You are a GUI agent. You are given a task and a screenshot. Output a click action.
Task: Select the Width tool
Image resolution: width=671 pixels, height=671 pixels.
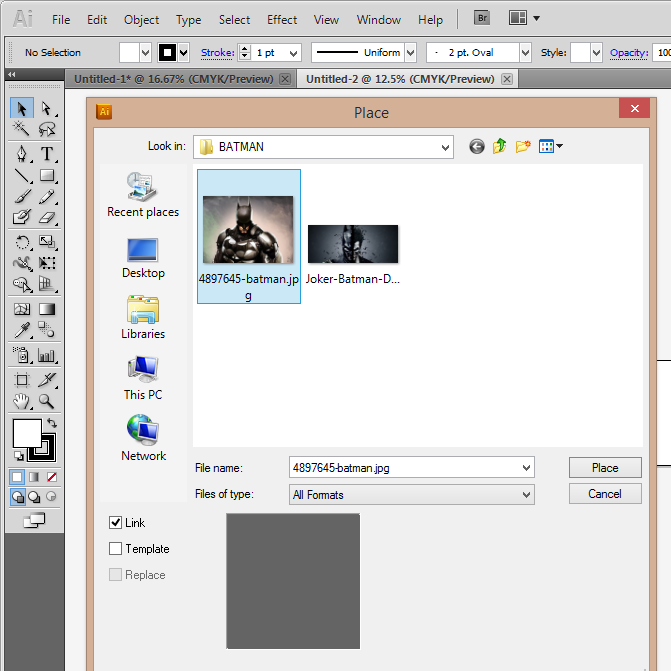(x=22, y=263)
